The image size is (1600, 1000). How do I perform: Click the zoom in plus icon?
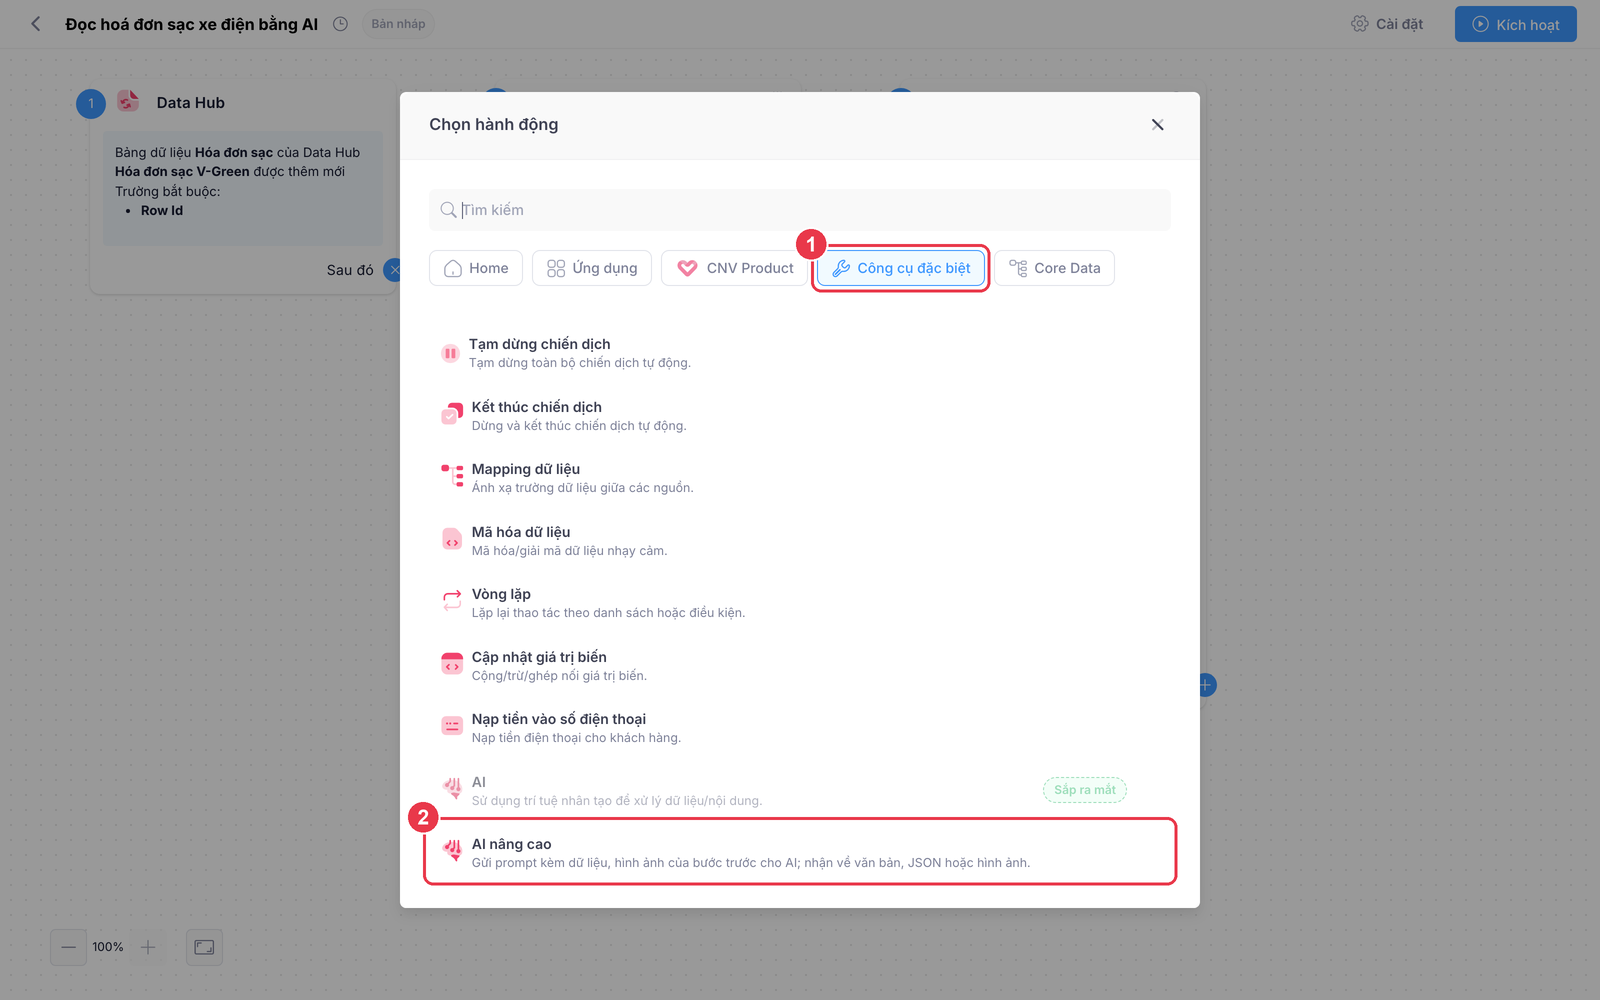tap(148, 947)
